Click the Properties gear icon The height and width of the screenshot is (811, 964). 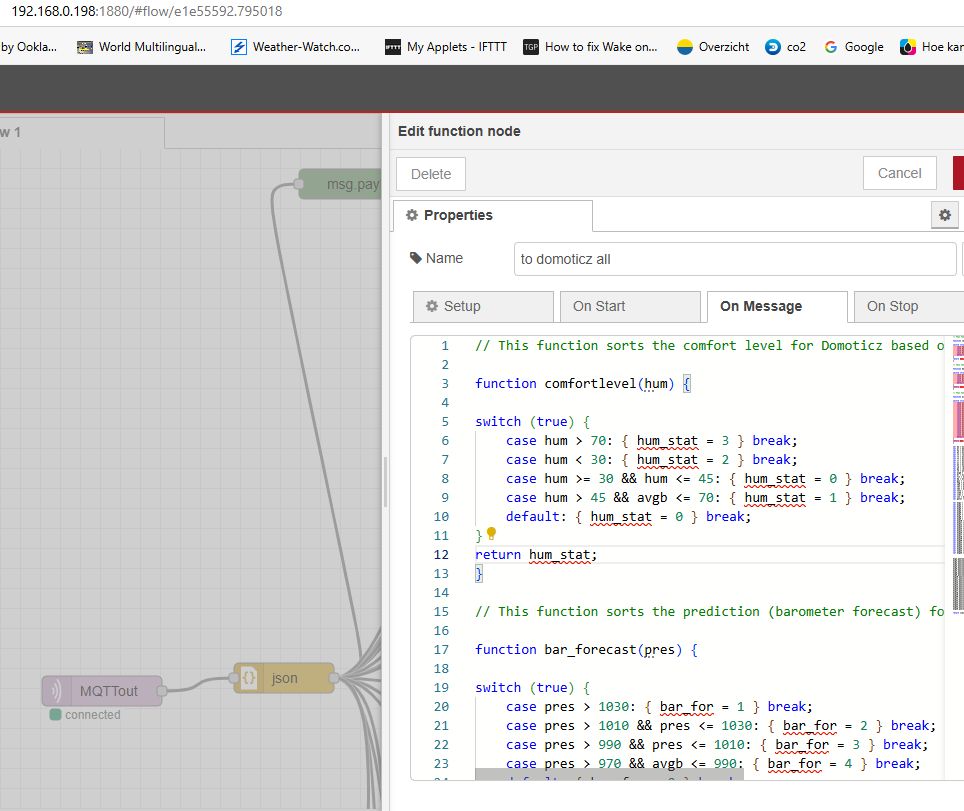(x=412, y=215)
